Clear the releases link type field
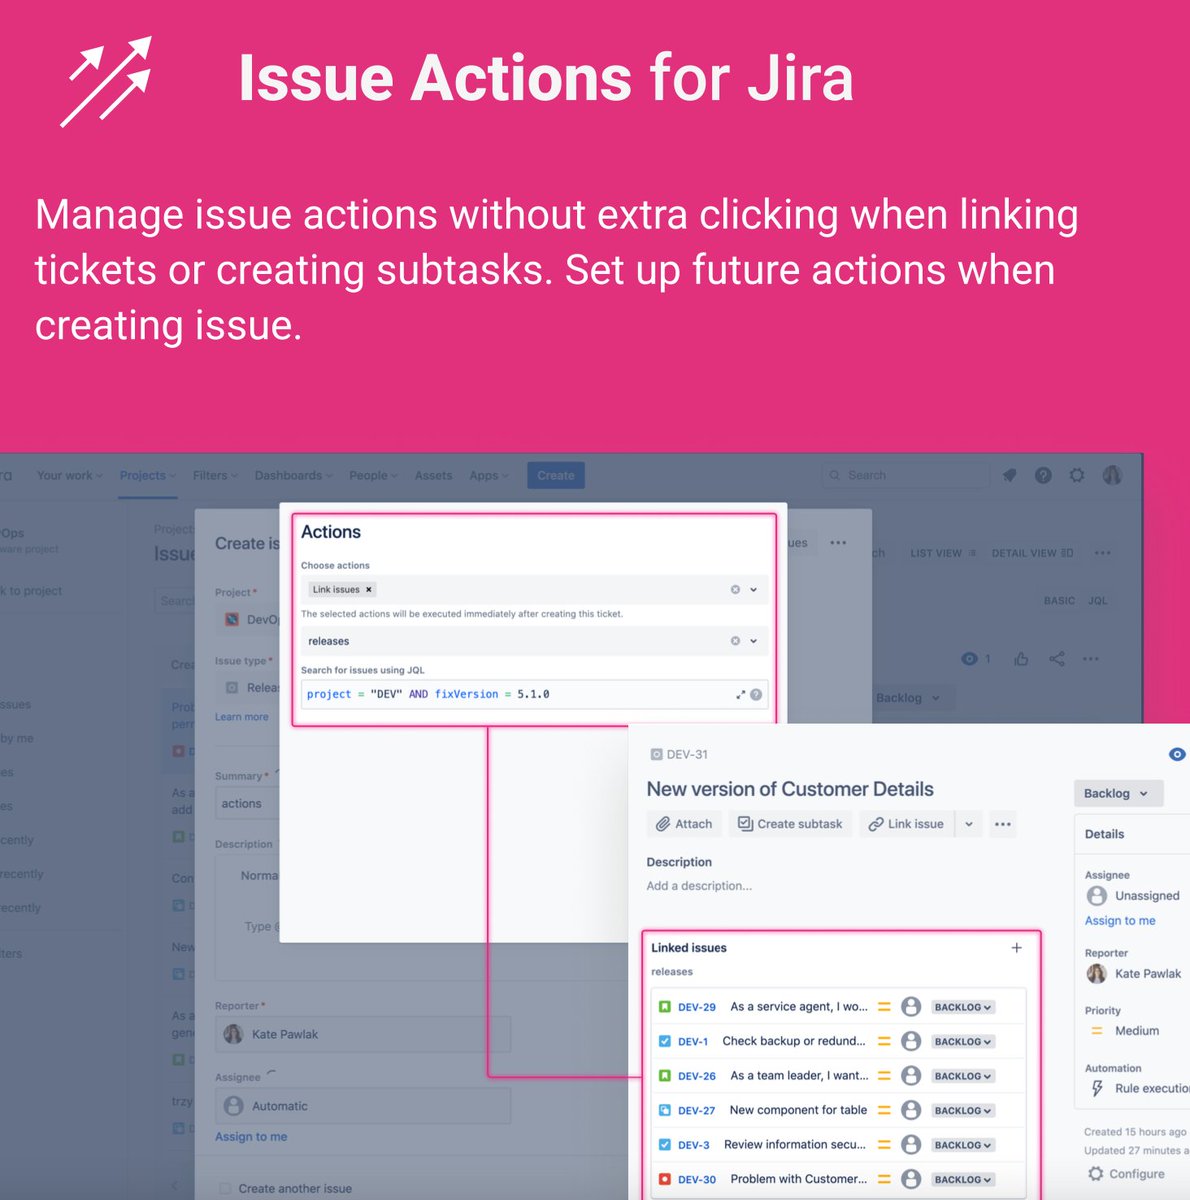The image size is (1190, 1200). pos(735,641)
